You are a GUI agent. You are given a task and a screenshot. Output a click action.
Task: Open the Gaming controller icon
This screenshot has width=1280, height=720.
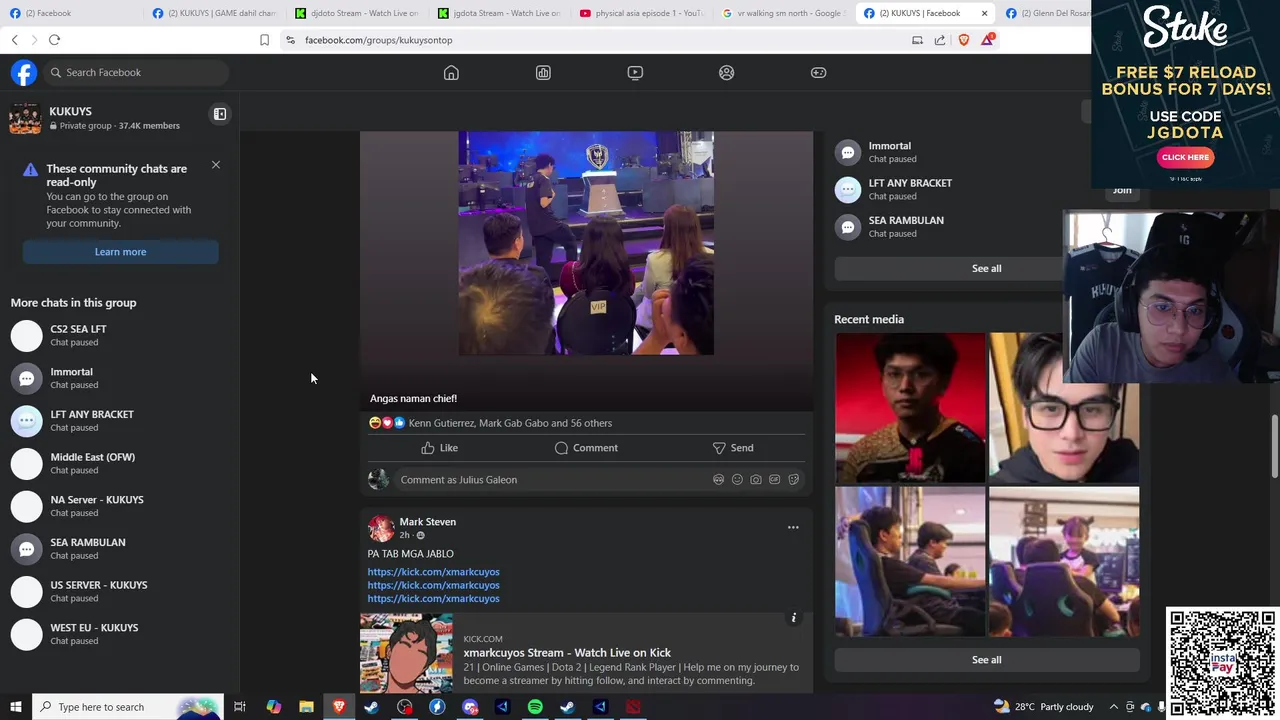(818, 72)
